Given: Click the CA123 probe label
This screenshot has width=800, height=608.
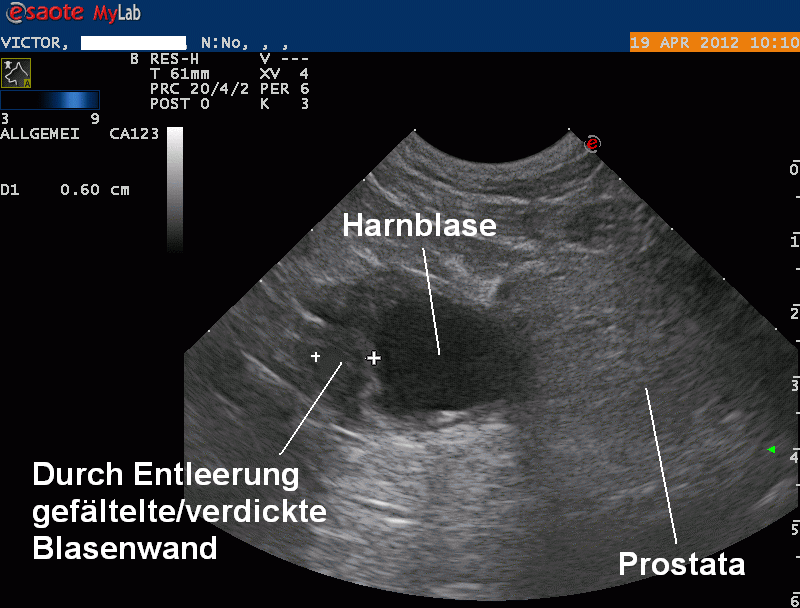Looking at the screenshot, I should pyautogui.click(x=133, y=132).
